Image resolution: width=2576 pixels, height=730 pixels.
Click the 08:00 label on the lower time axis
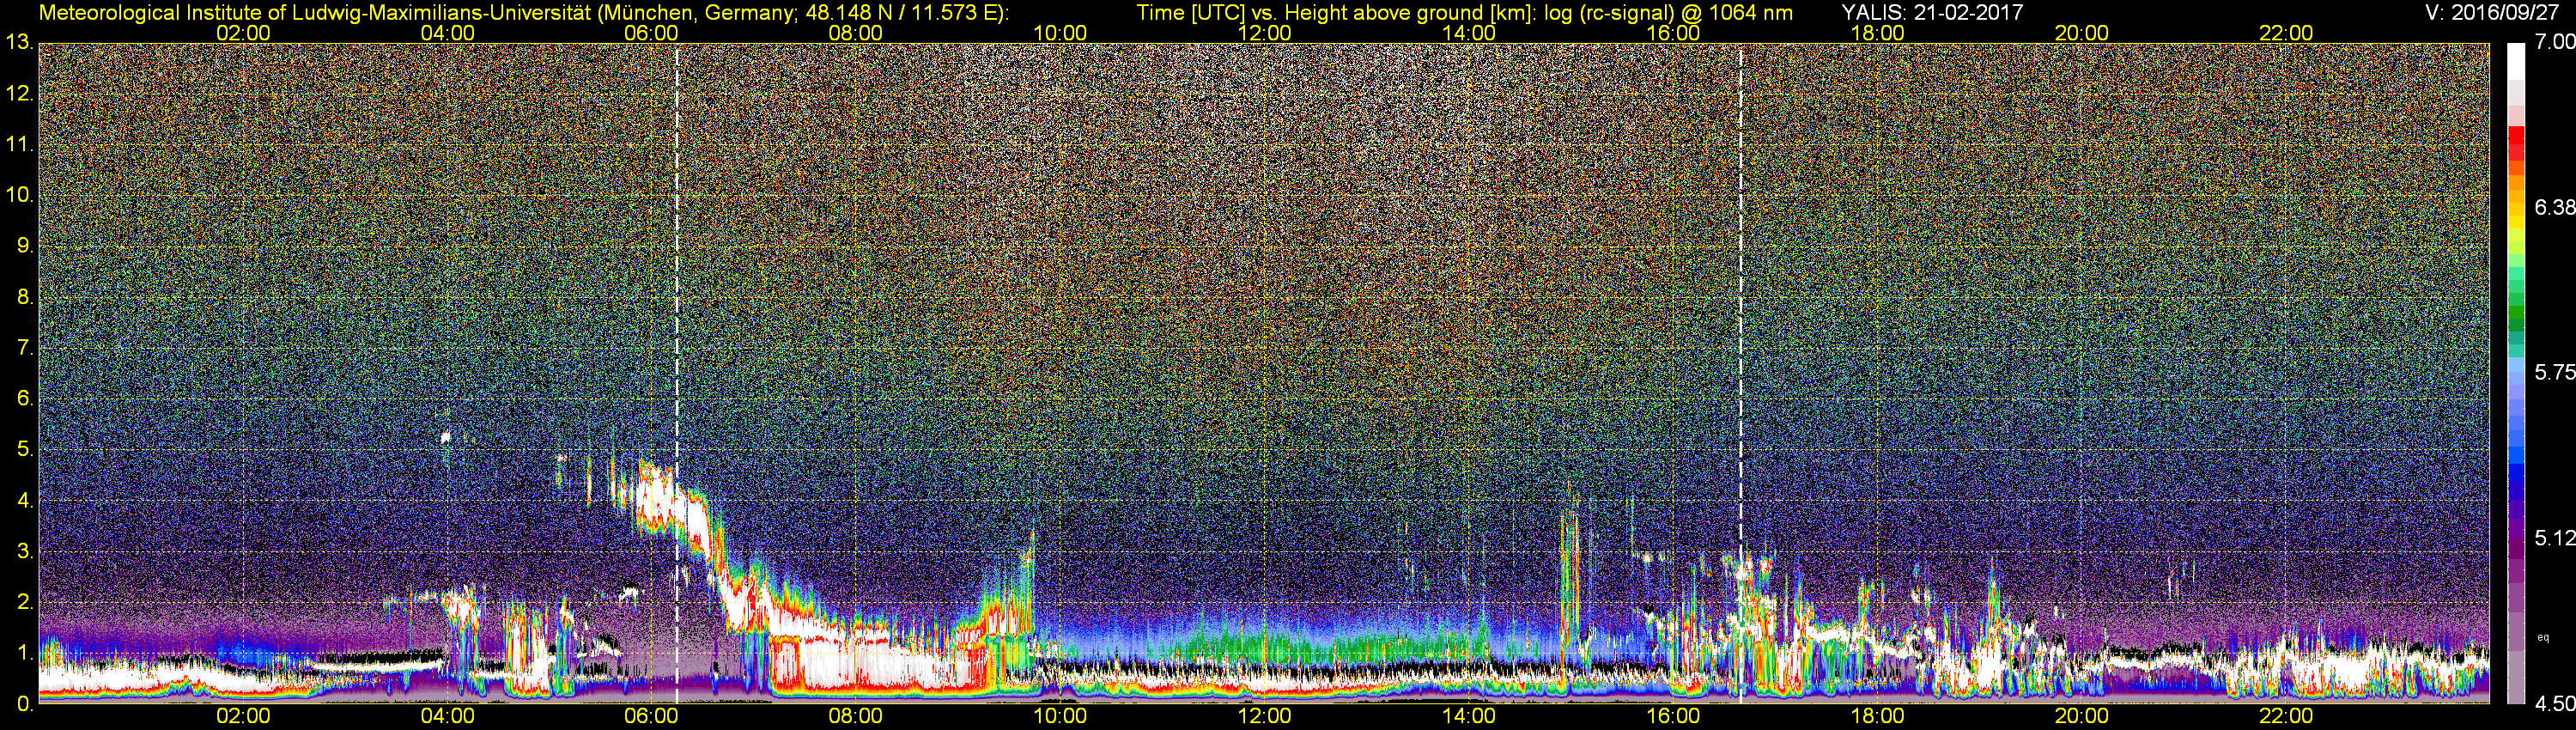[x=855, y=717]
